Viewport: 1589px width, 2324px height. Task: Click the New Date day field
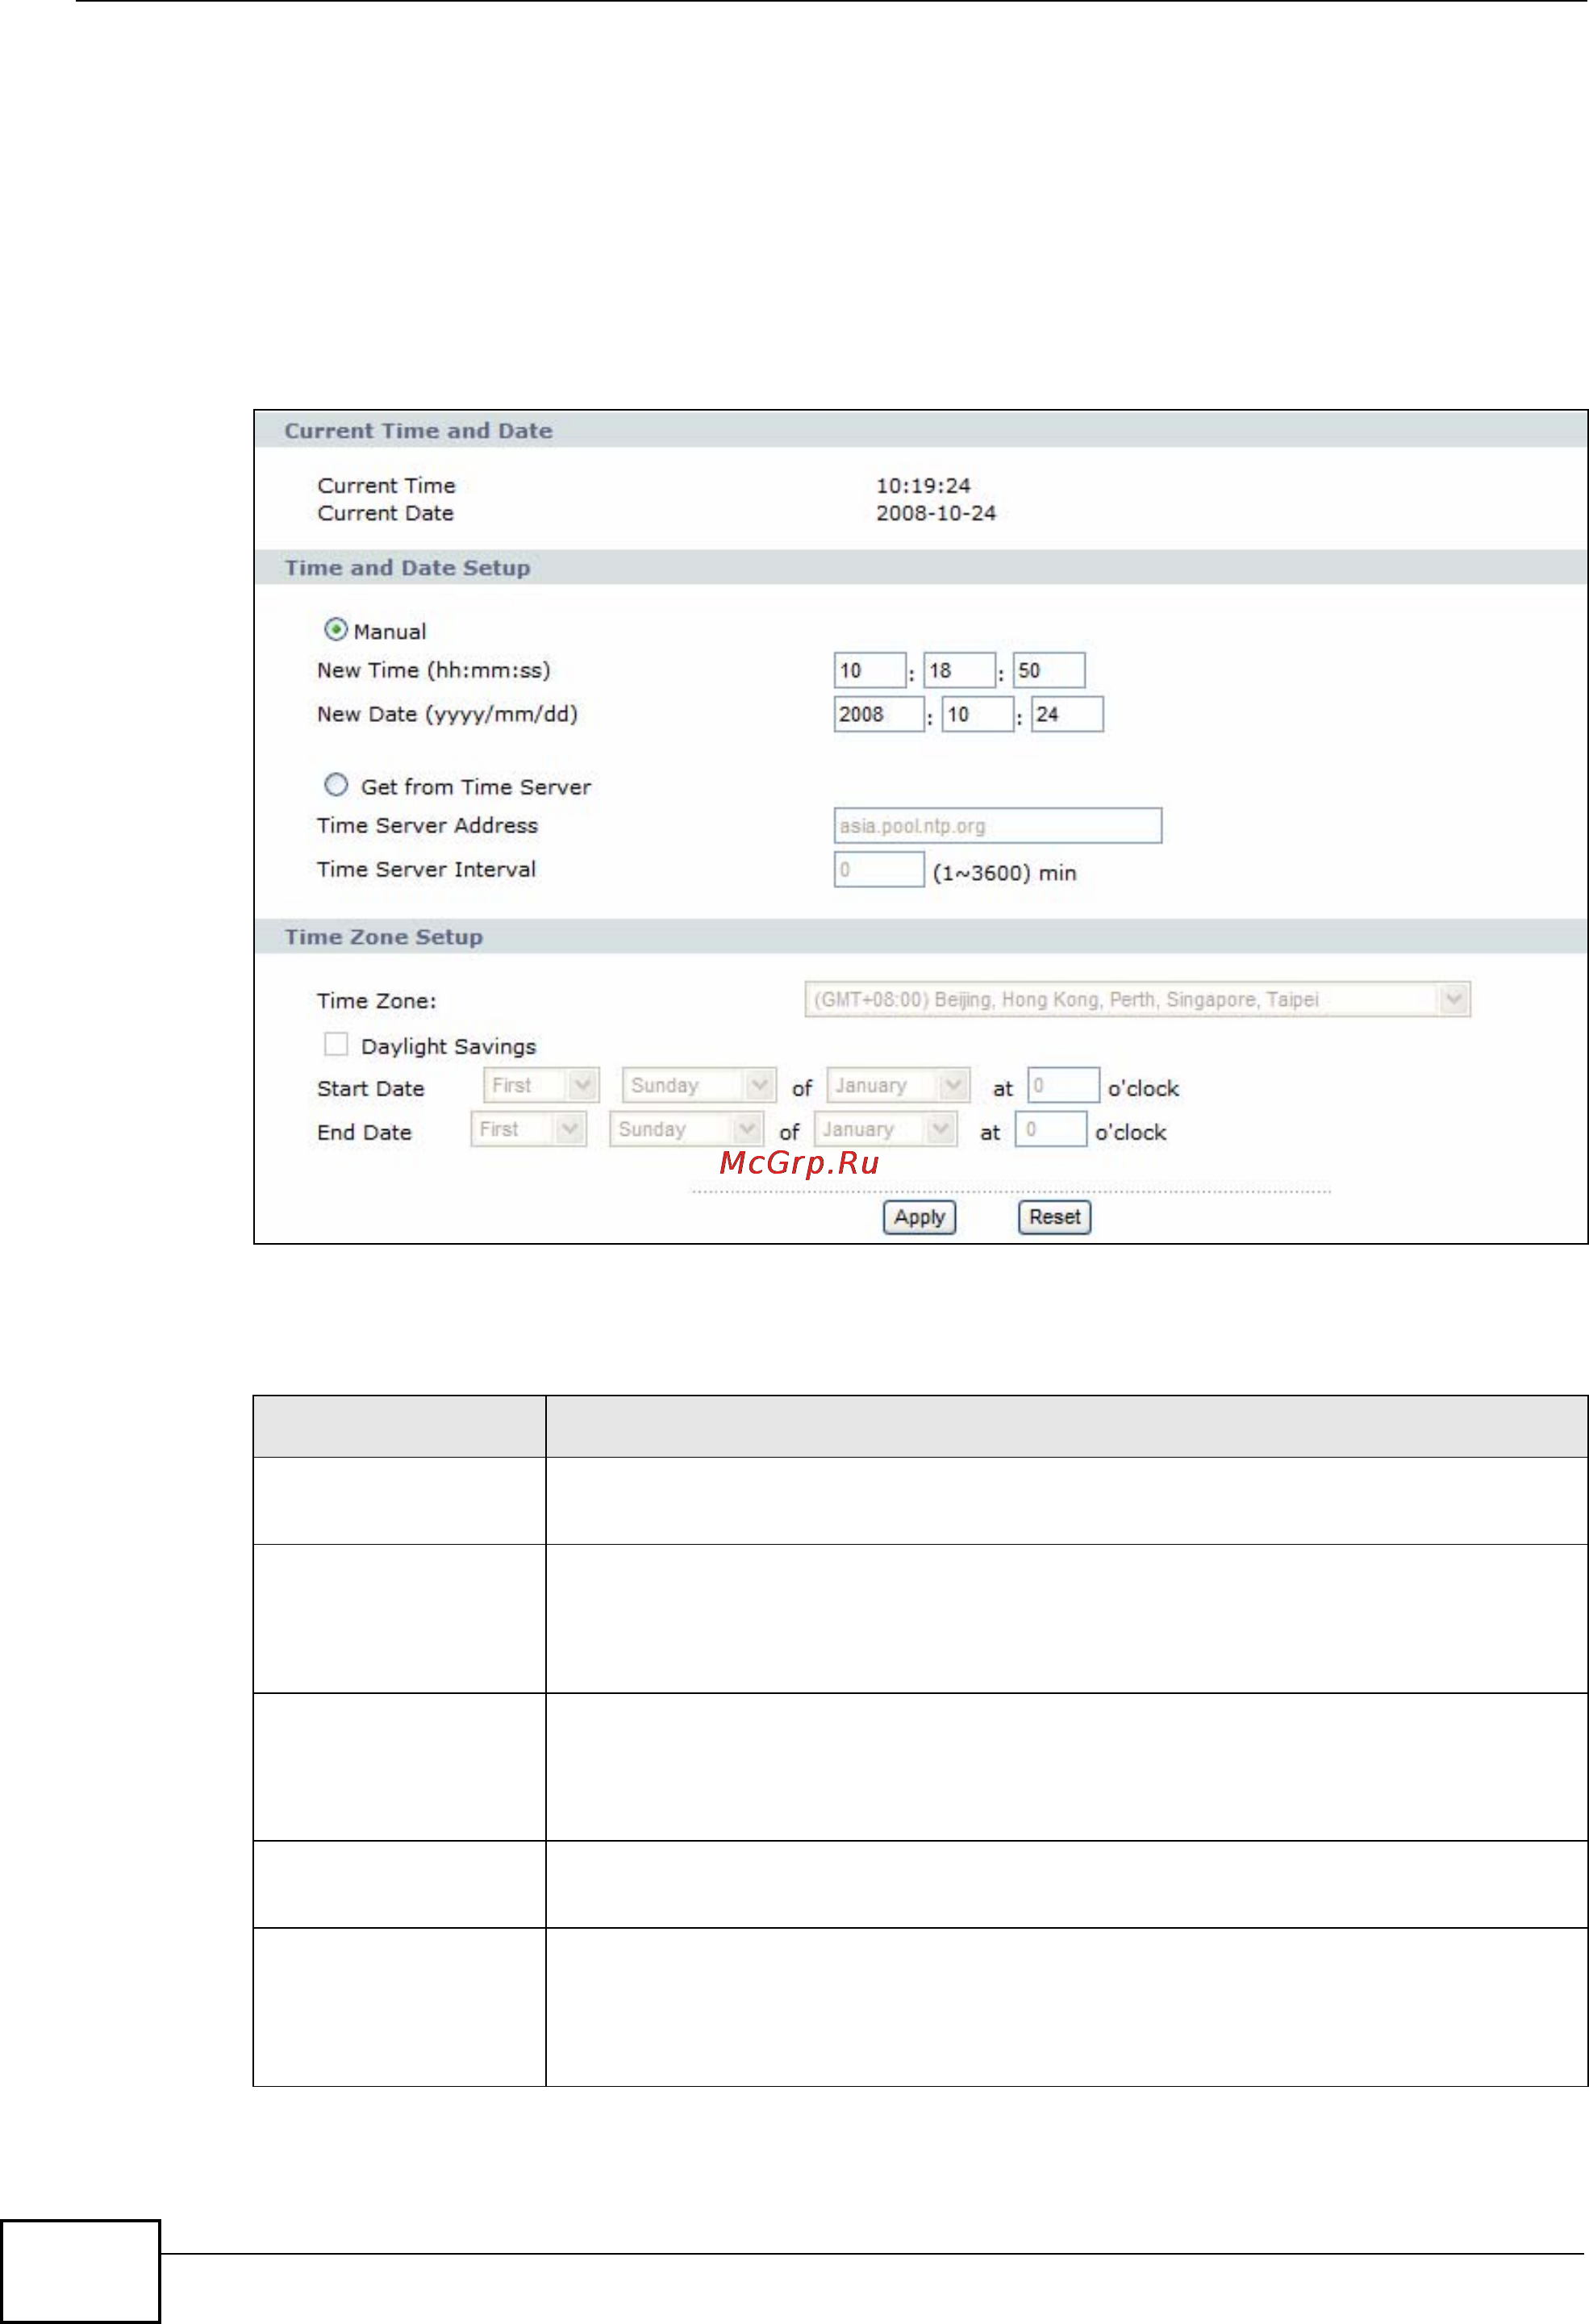1067,714
